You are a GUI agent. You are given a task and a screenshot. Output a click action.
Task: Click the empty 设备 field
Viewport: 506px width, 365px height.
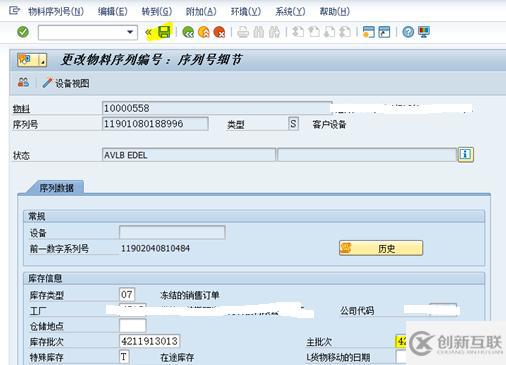coord(172,232)
